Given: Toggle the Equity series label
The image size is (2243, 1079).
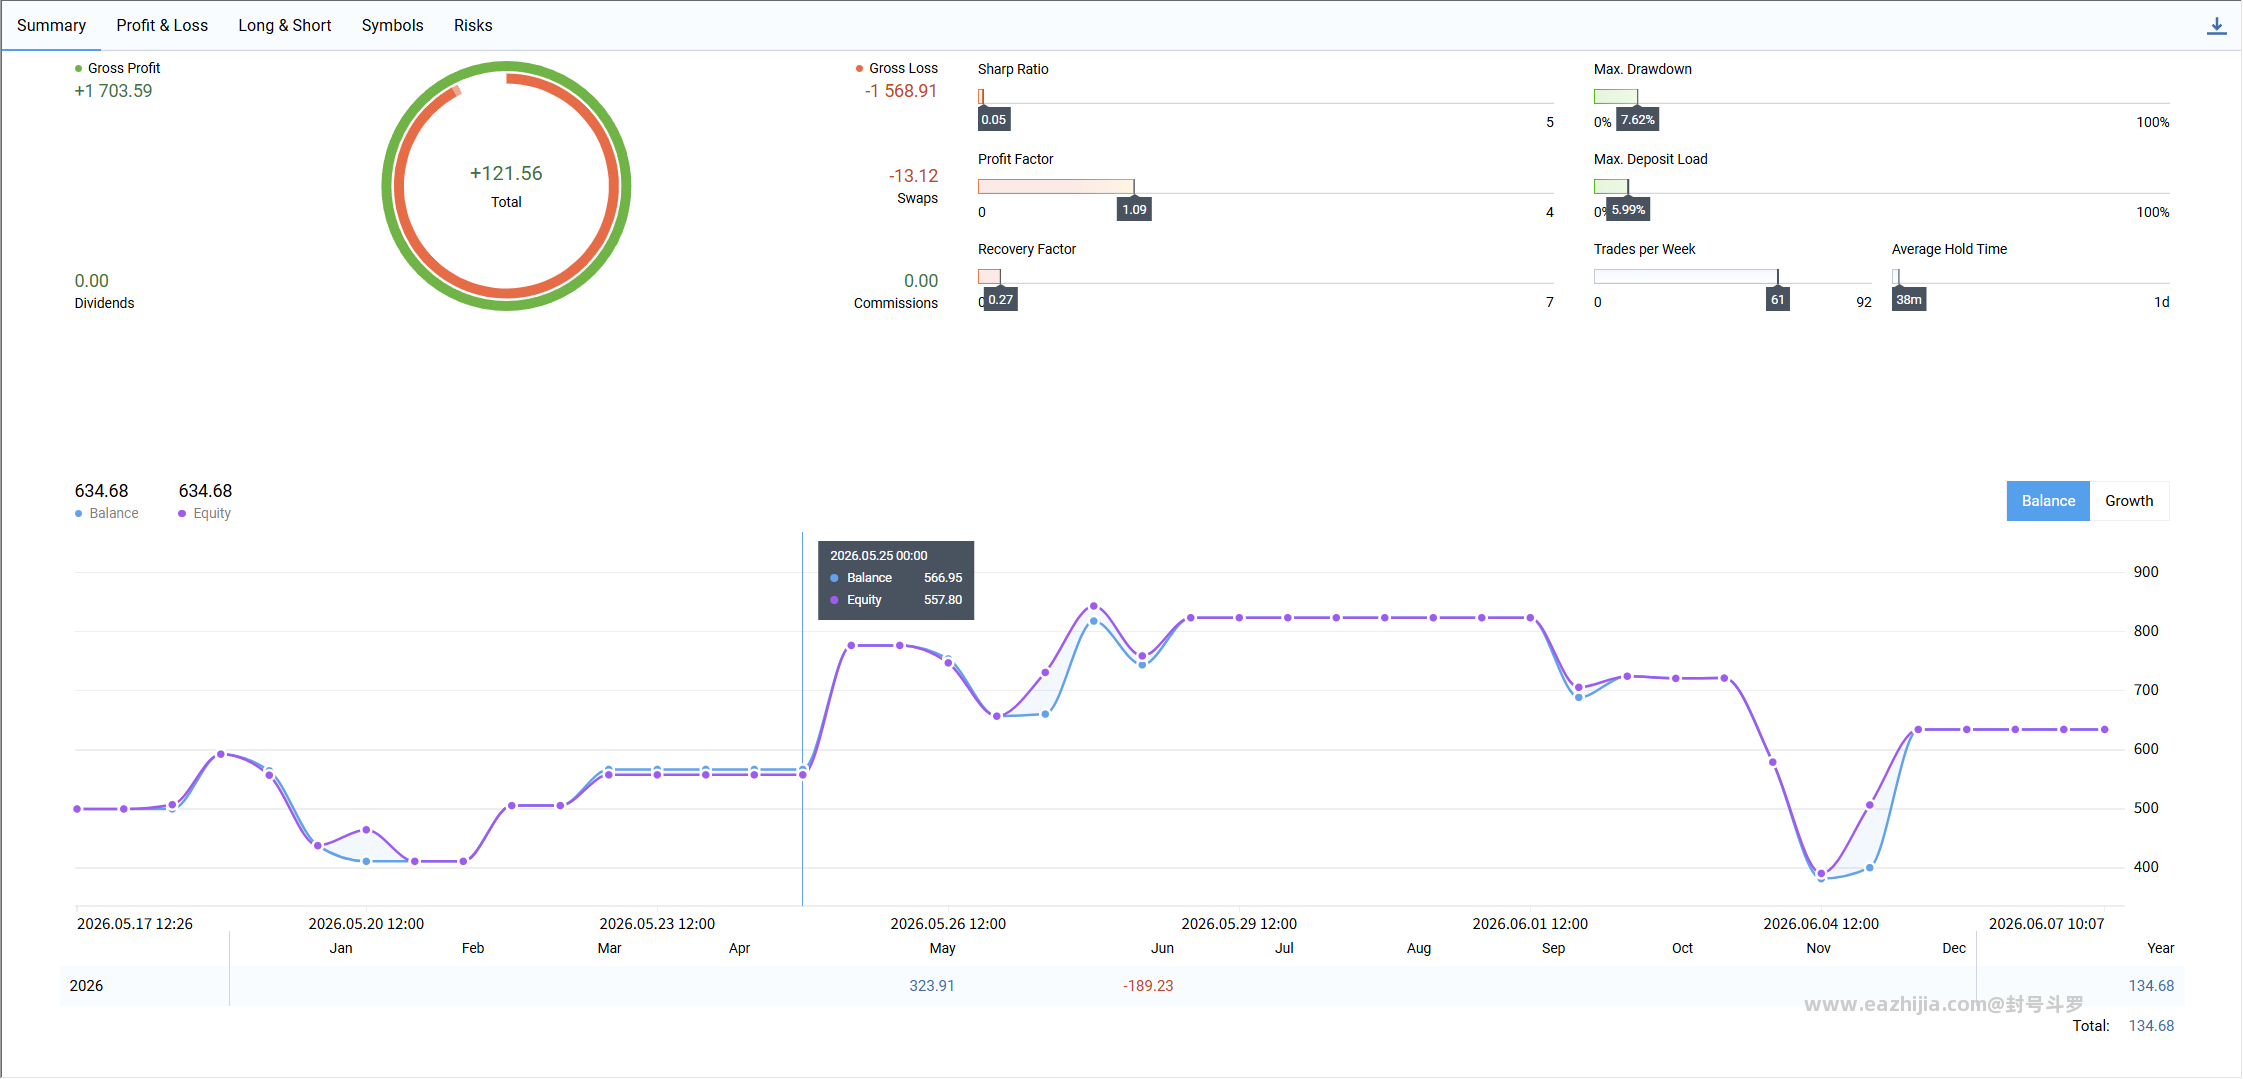Looking at the screenshot, I should (x=212, y=514).
